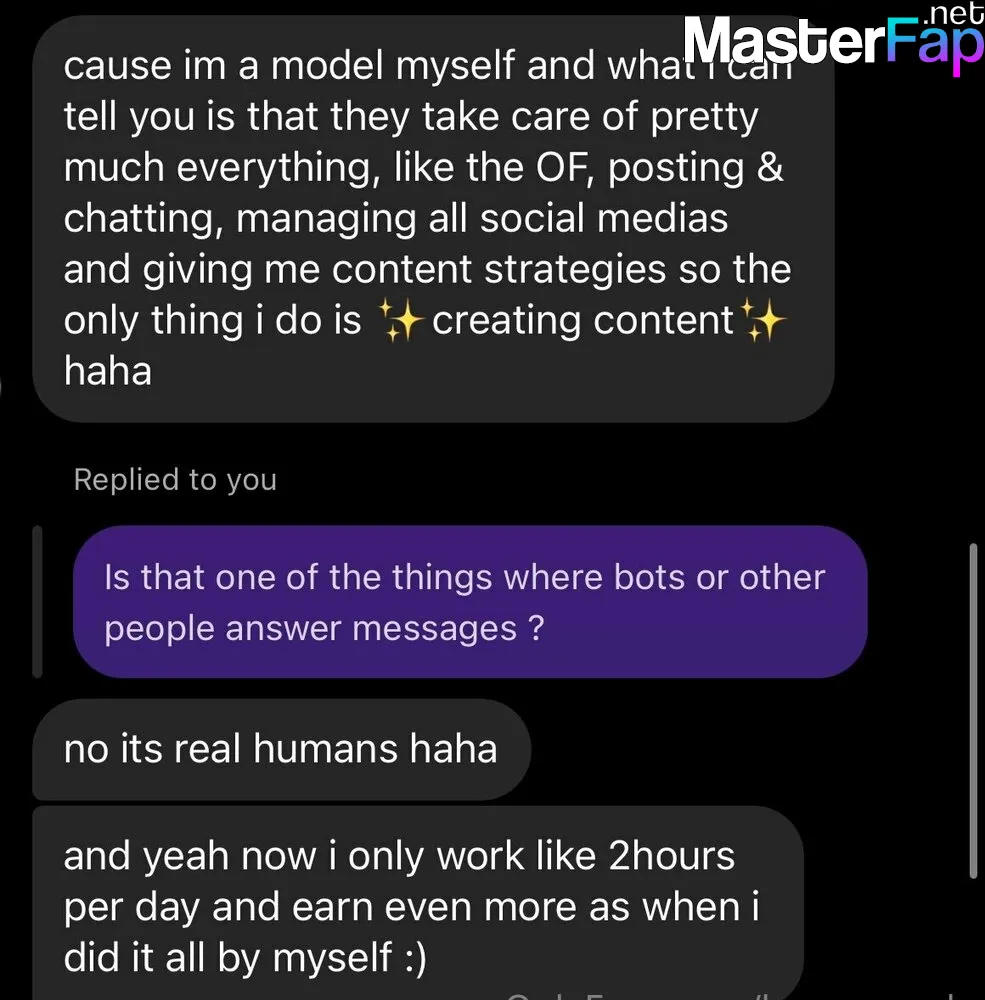This screenshot has height=1000, width=985.
Task: Click the white "Master" part of the watermark
Action: [x=785, y=40]
